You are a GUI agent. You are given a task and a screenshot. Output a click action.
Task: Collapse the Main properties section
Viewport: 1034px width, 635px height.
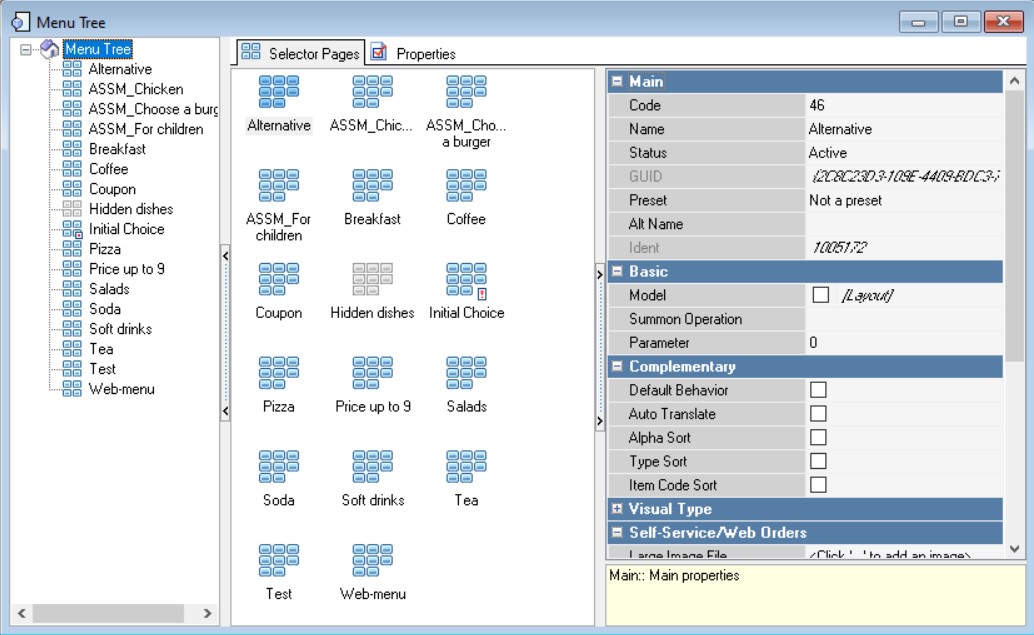[x=618, y=82]
